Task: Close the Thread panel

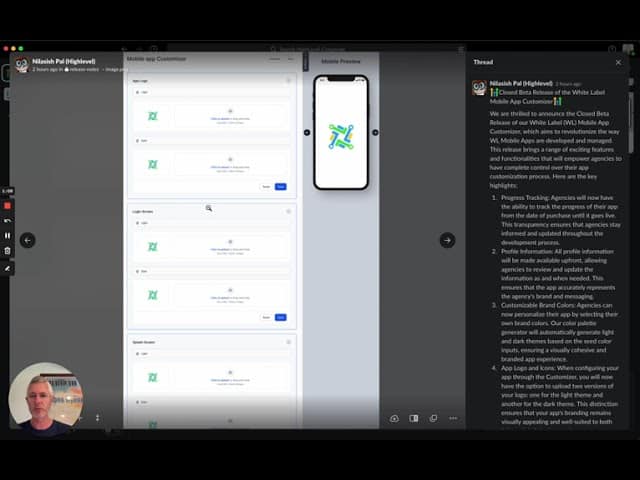Action: coord(618,62)
